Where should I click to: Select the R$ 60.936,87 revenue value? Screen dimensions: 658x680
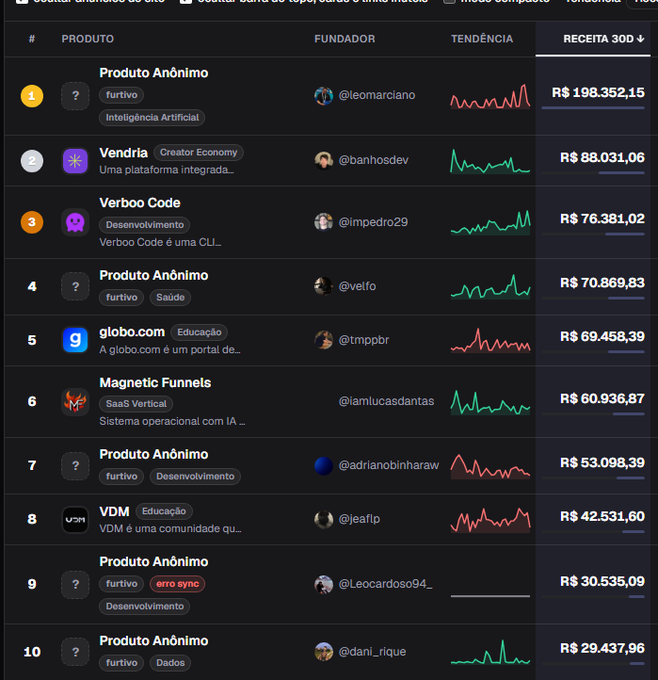(x=602, y=399)
